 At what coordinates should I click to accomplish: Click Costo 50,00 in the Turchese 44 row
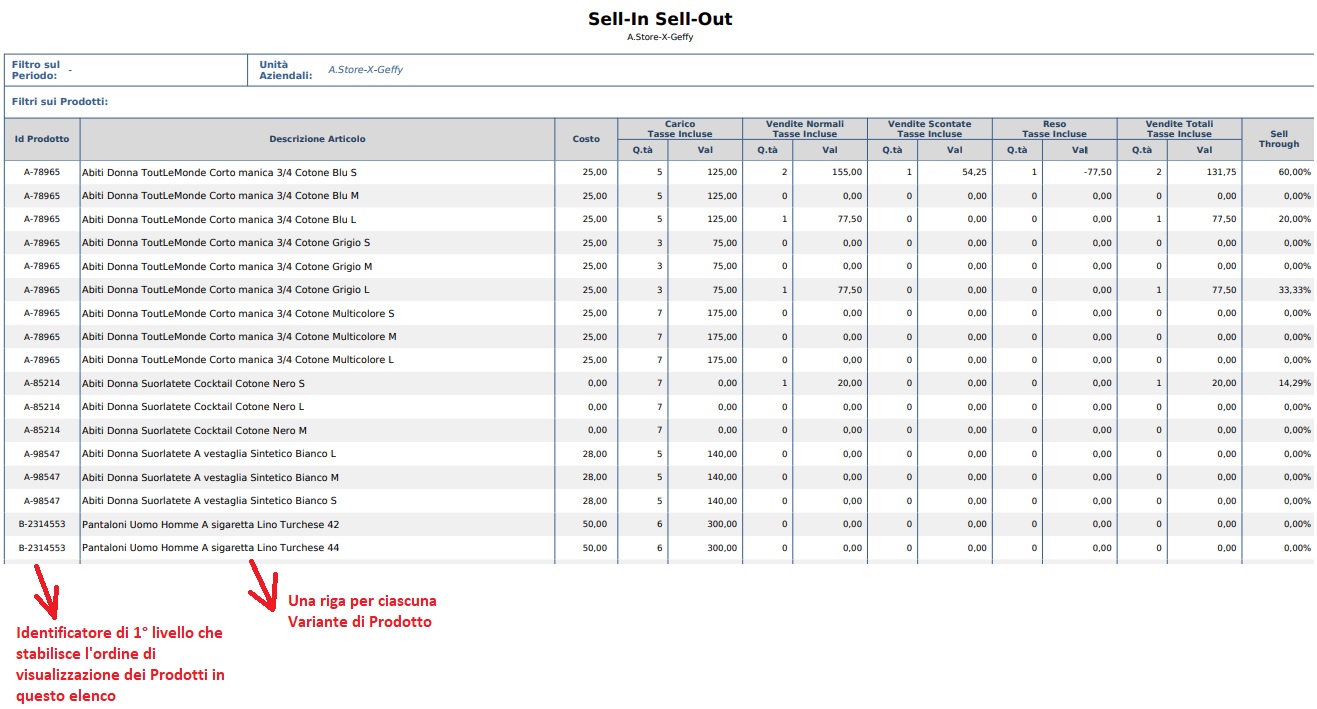595,548
